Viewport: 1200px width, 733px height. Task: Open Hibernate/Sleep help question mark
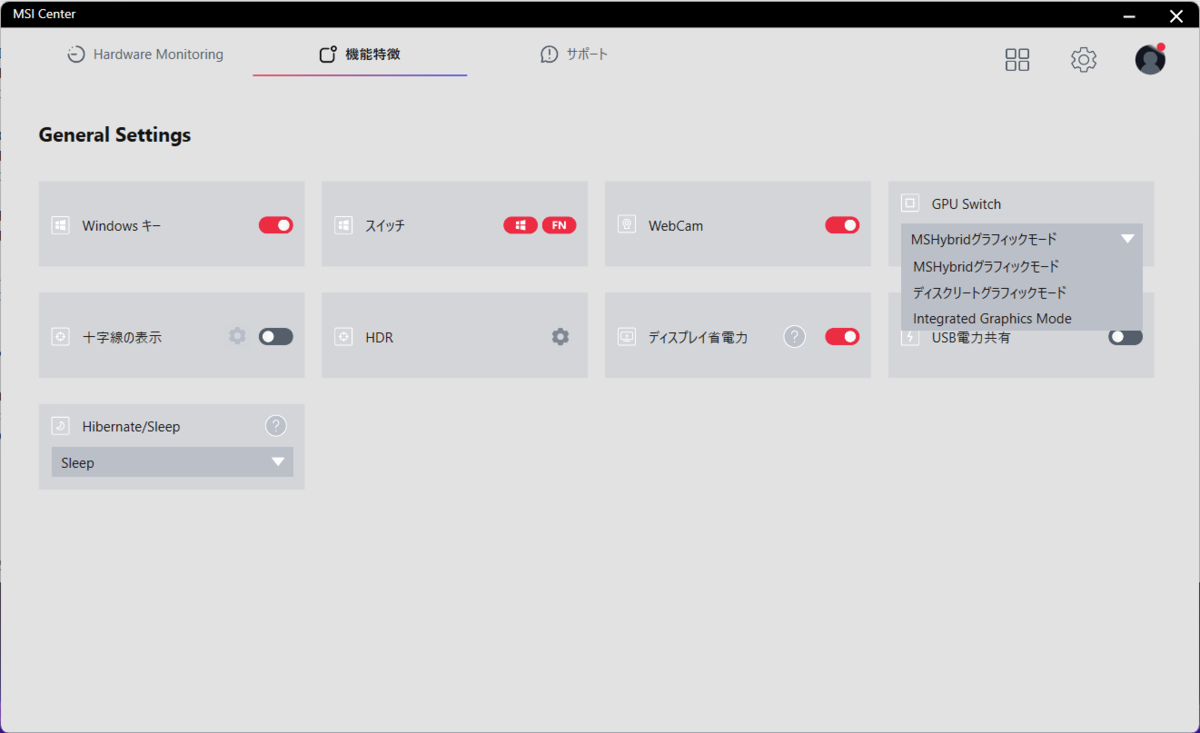click(276, 426)
